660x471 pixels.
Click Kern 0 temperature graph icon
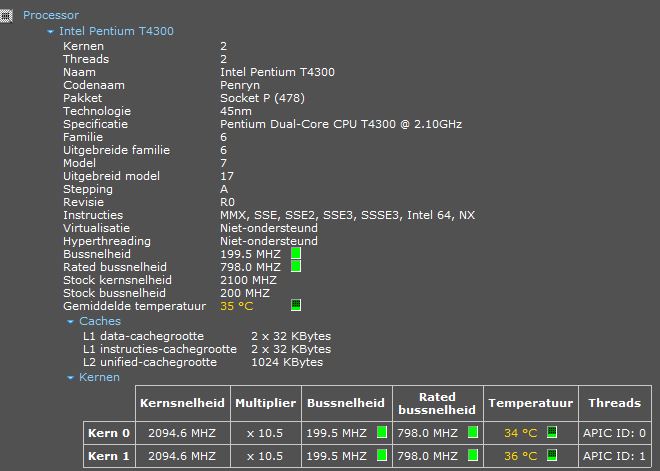pyautogui.click(x=552, y=432)
